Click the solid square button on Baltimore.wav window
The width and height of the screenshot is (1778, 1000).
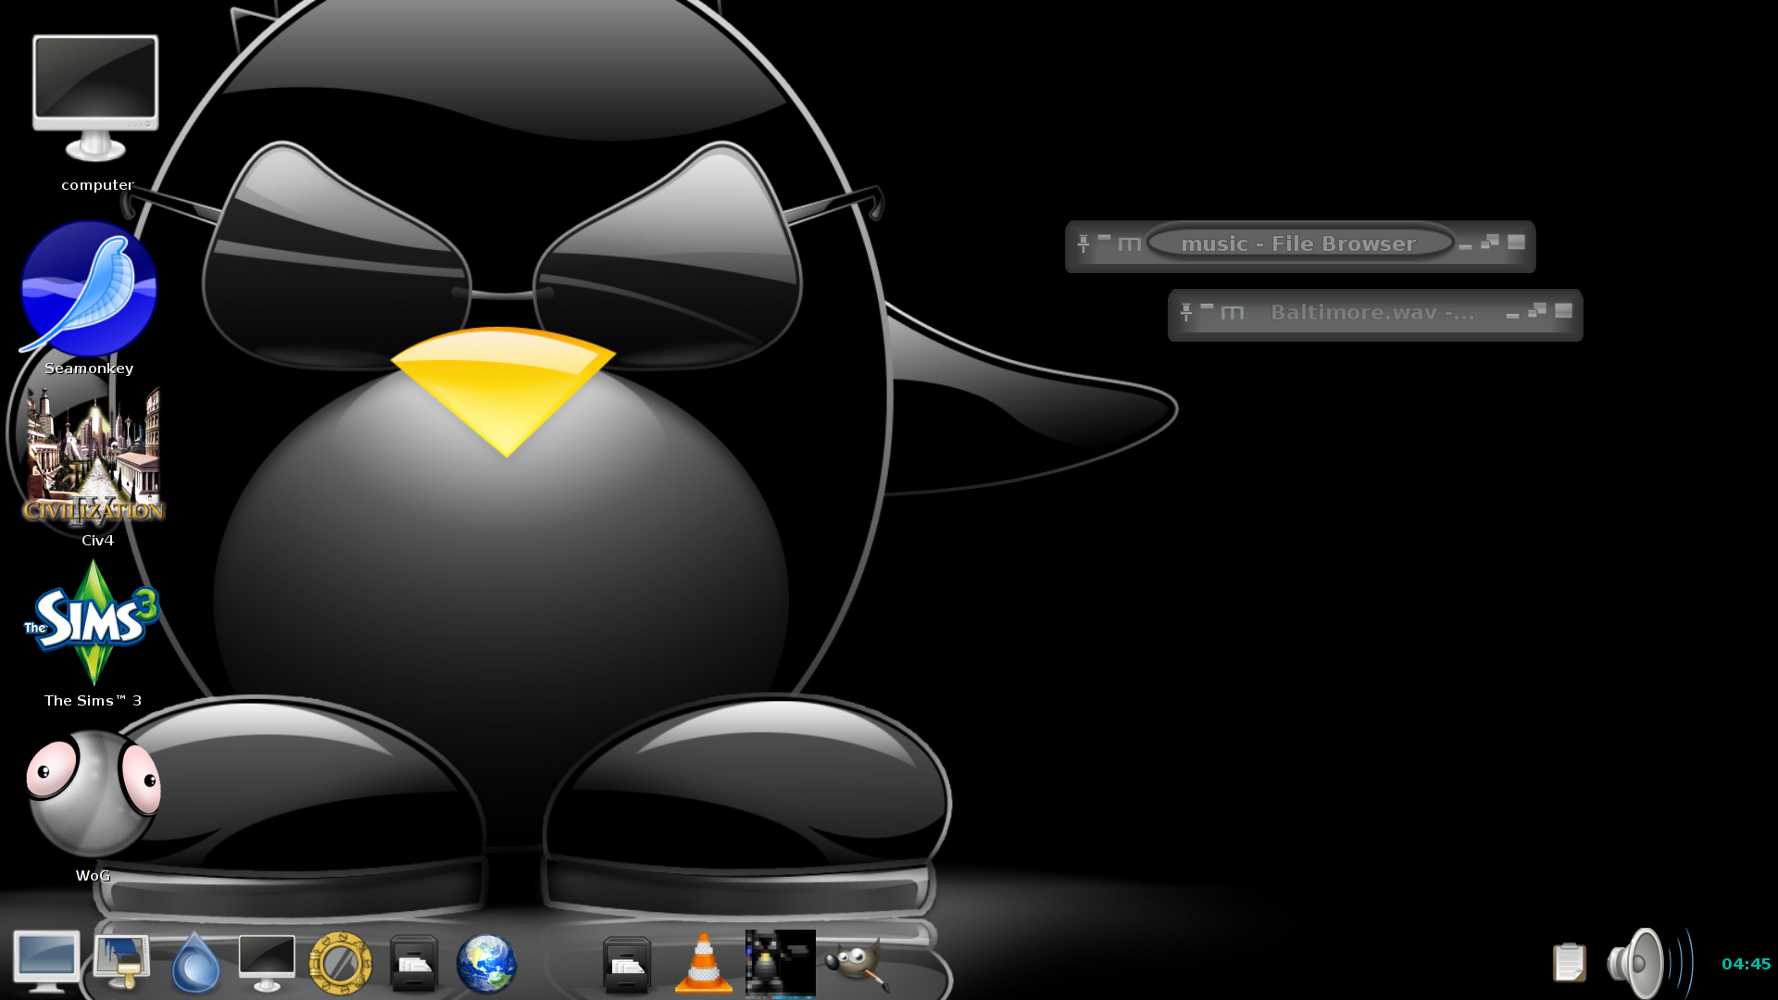coord(1563,311)
